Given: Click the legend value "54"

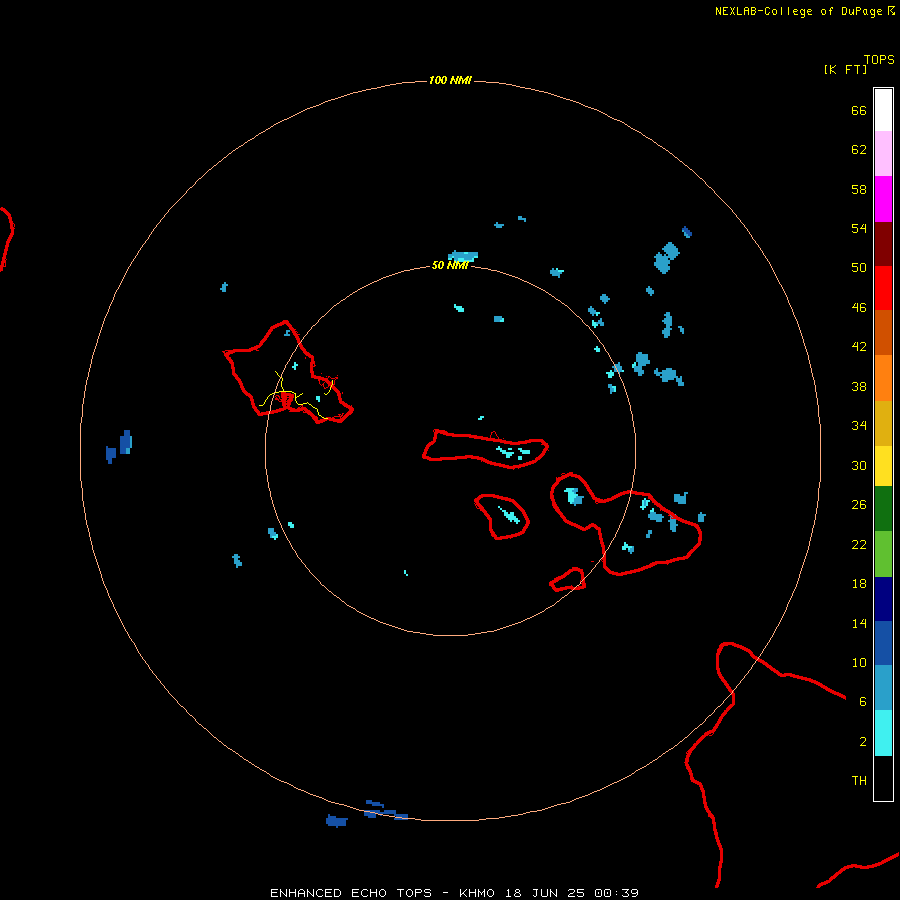Looking at the screenshot, I should tap(859, 228).
